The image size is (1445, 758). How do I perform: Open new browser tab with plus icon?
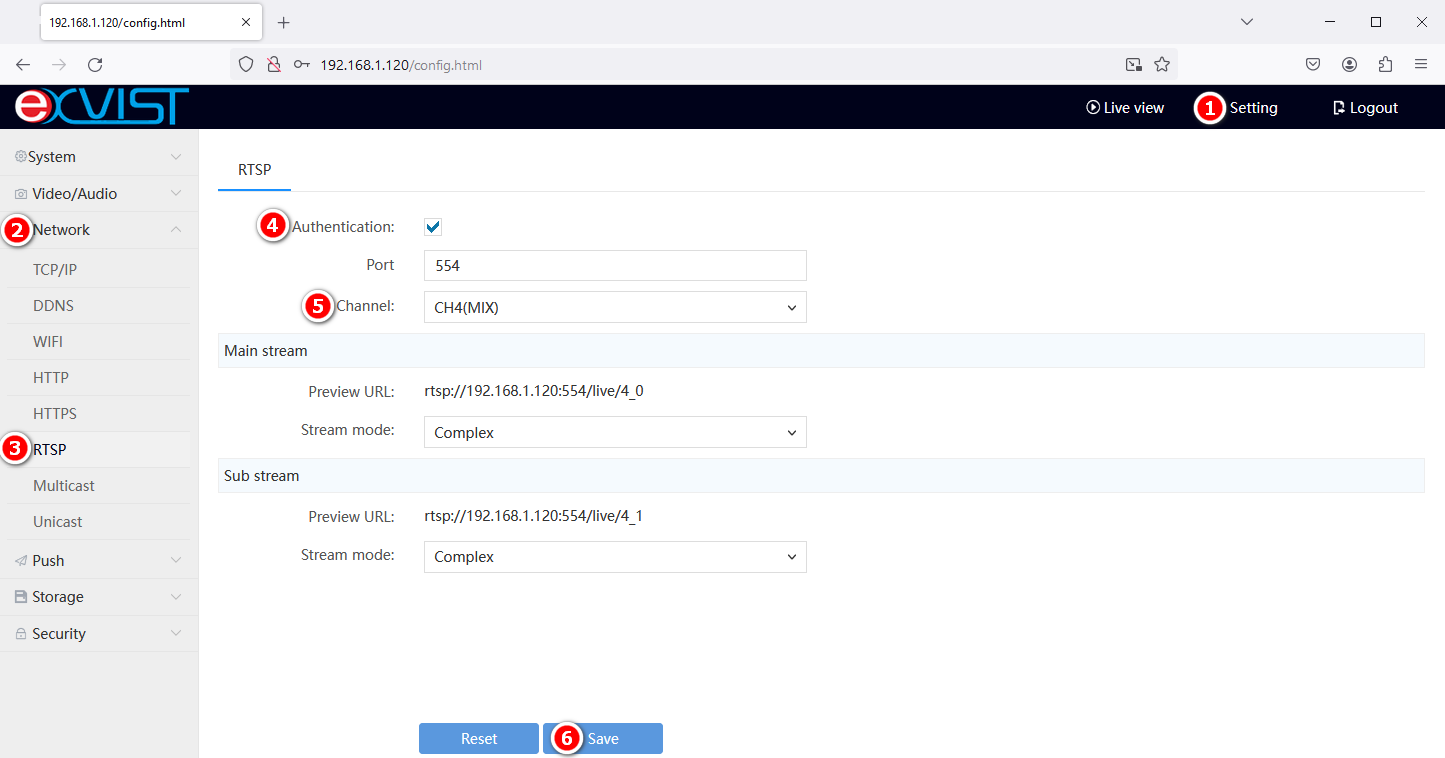pos(283,22)
